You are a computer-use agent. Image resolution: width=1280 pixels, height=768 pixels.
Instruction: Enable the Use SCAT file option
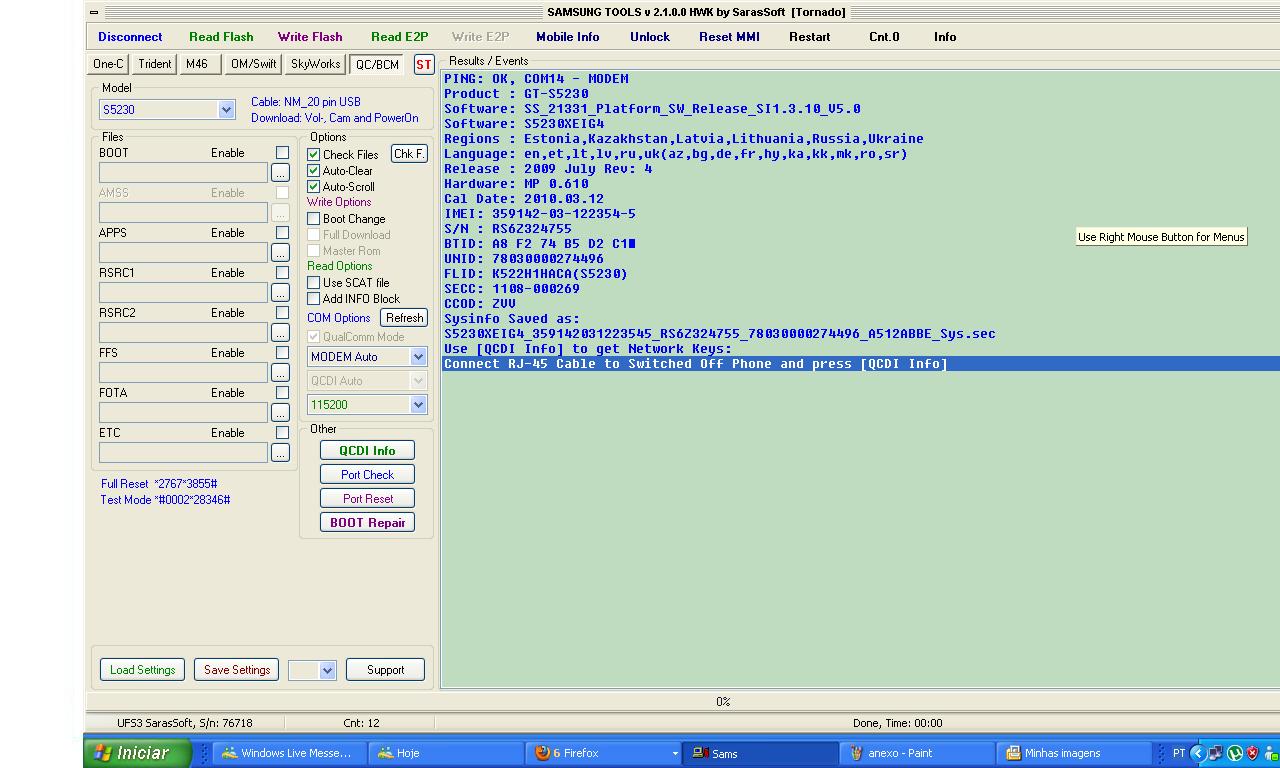point(314,283)
